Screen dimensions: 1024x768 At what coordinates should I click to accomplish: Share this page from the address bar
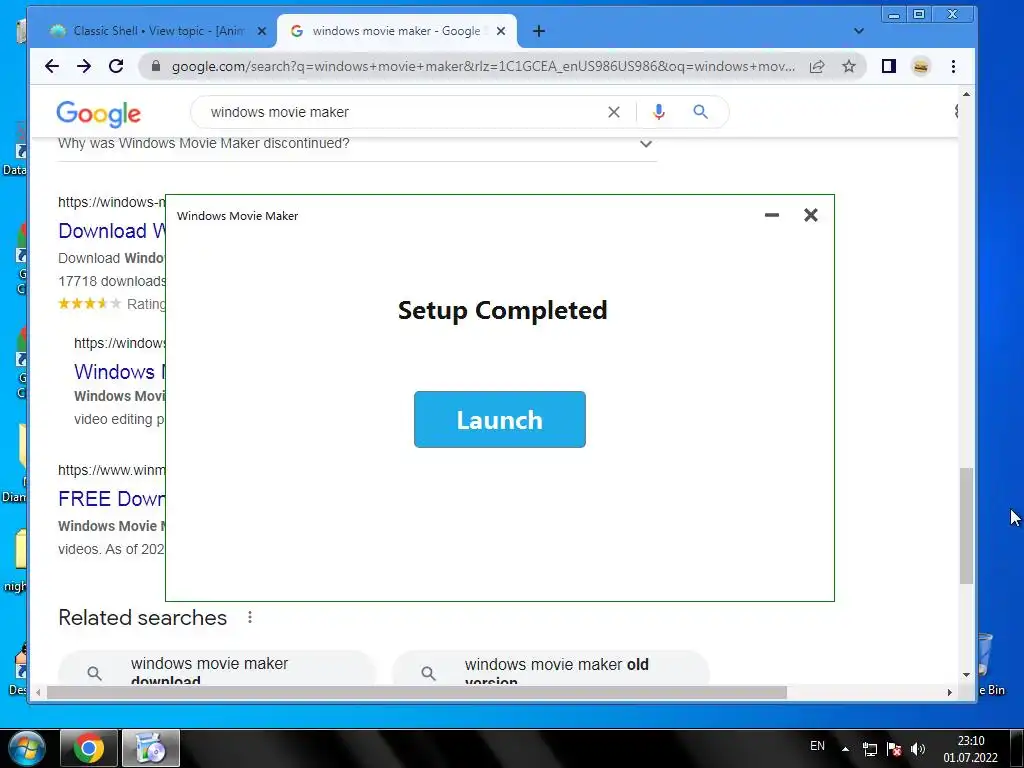[x=817, y=66]
